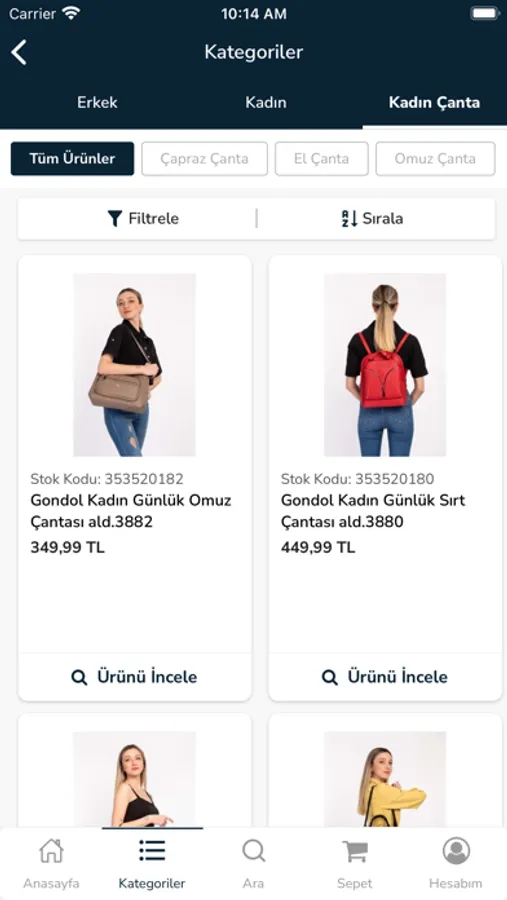This screenshot has height=900, width=507.
Task: Click the Sırala A-Z sort icon
Action: coord(349,219)
